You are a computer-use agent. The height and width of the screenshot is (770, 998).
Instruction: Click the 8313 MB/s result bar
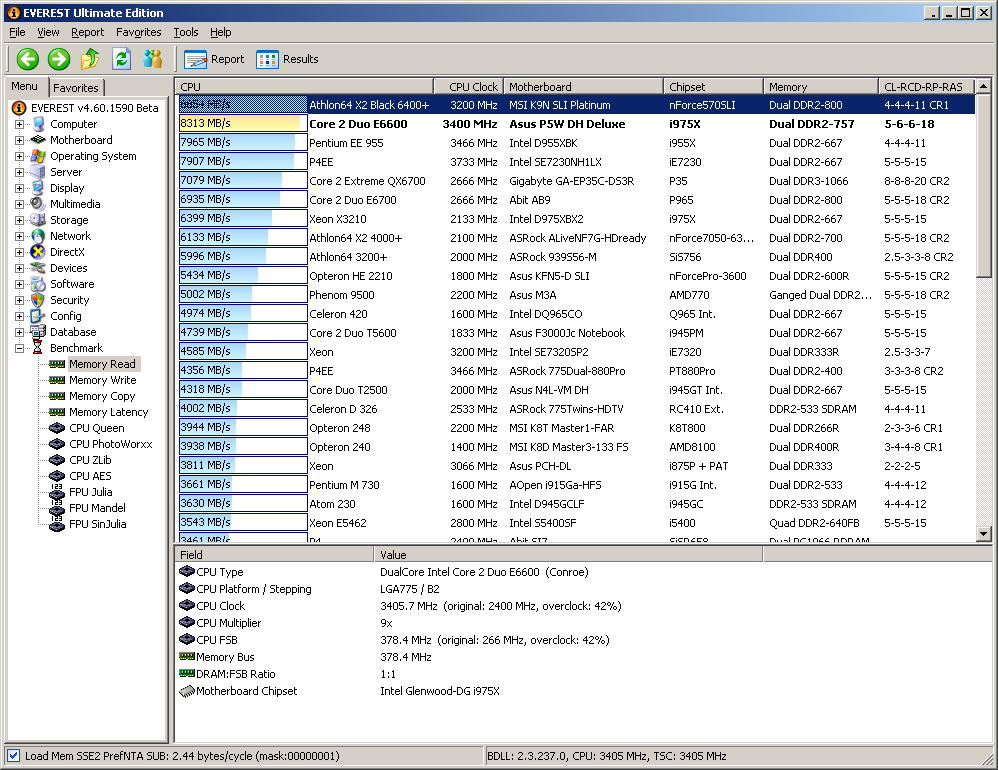point(243,123)
